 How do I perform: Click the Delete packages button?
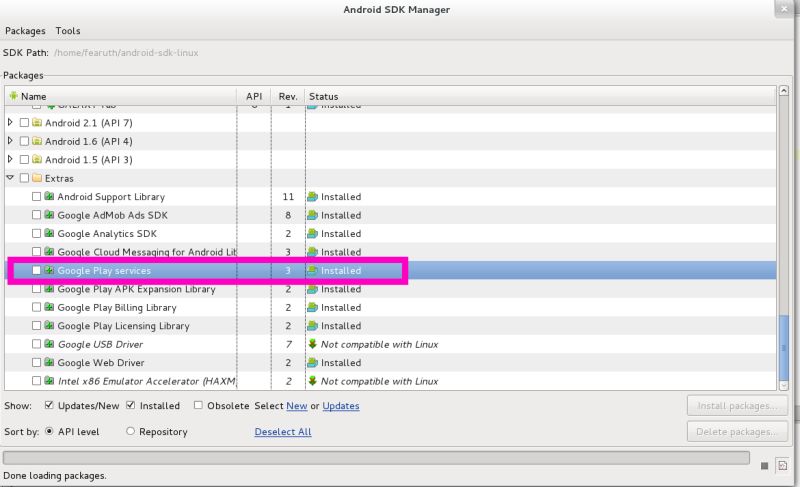(737, 432)
